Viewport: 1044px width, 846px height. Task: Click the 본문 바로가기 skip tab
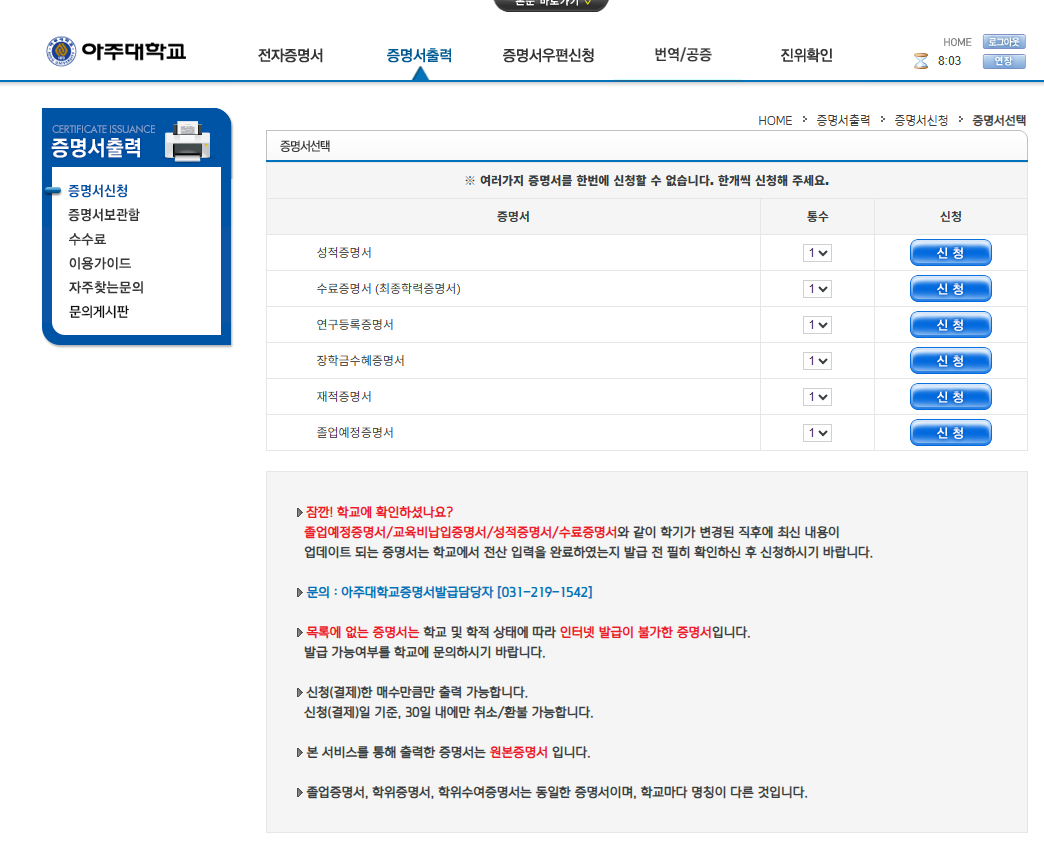(x=550, y=4)
